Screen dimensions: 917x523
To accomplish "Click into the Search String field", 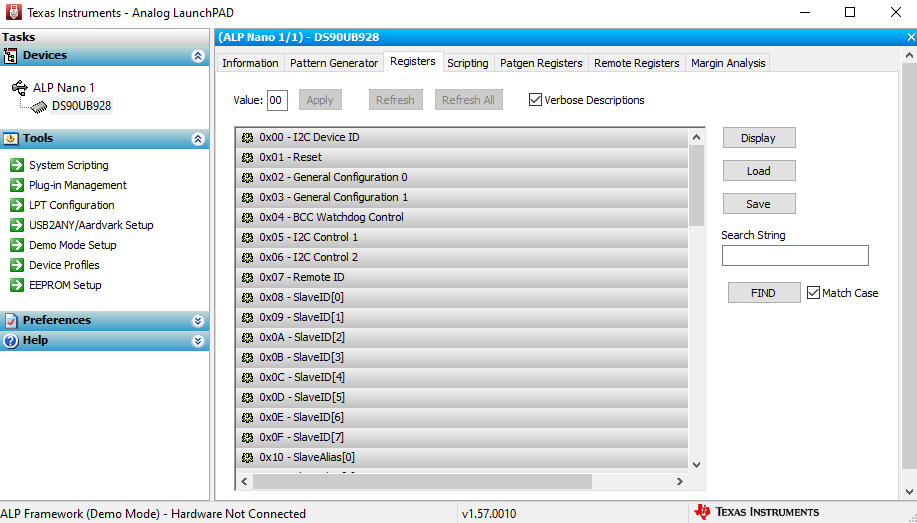I will click(795, 256).
